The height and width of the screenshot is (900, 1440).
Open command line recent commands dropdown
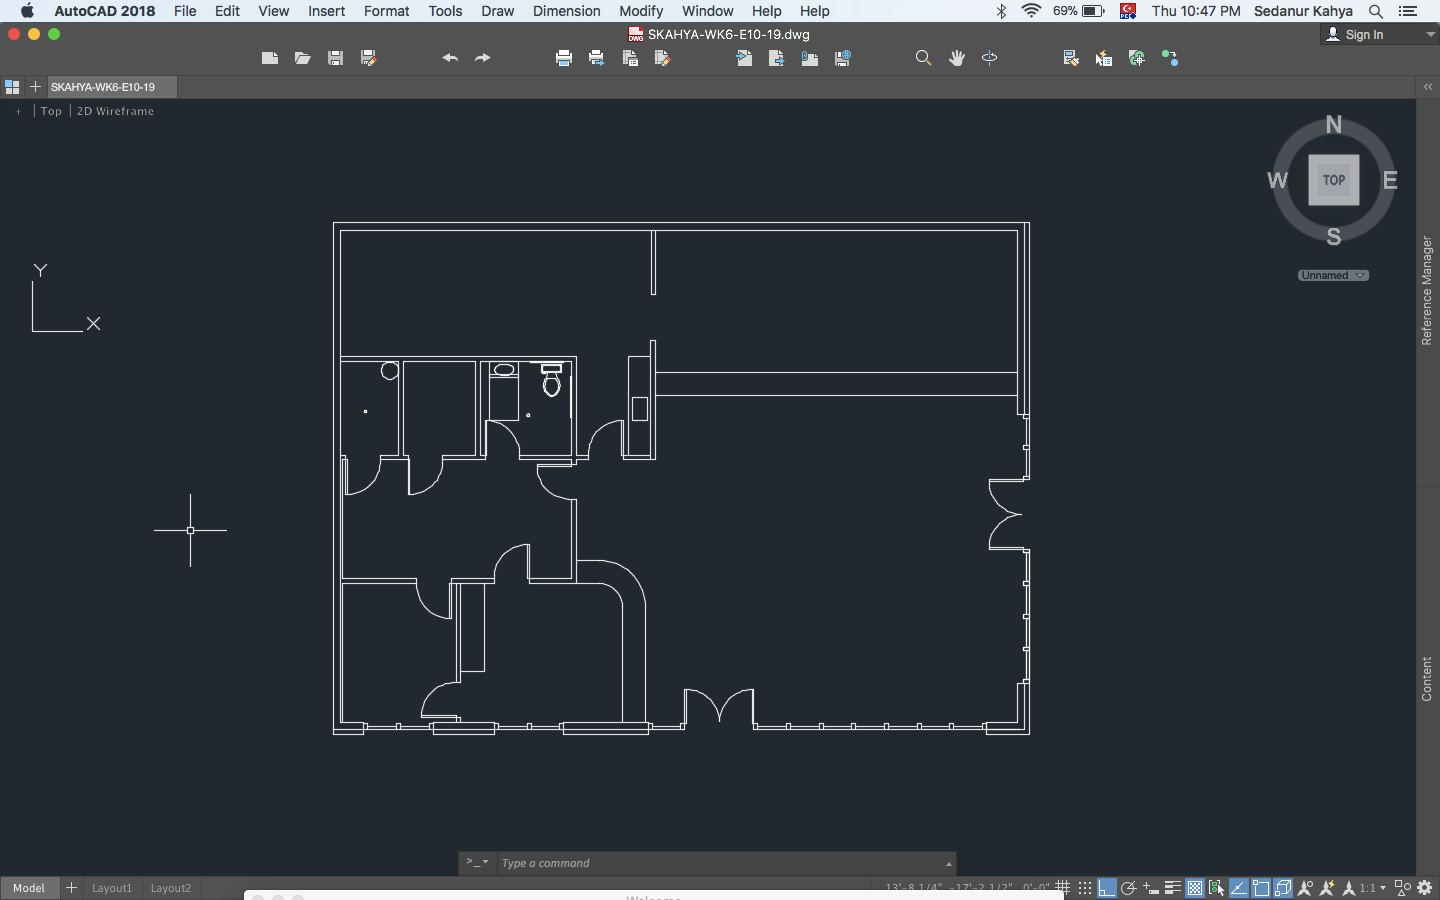coord(477,862)
